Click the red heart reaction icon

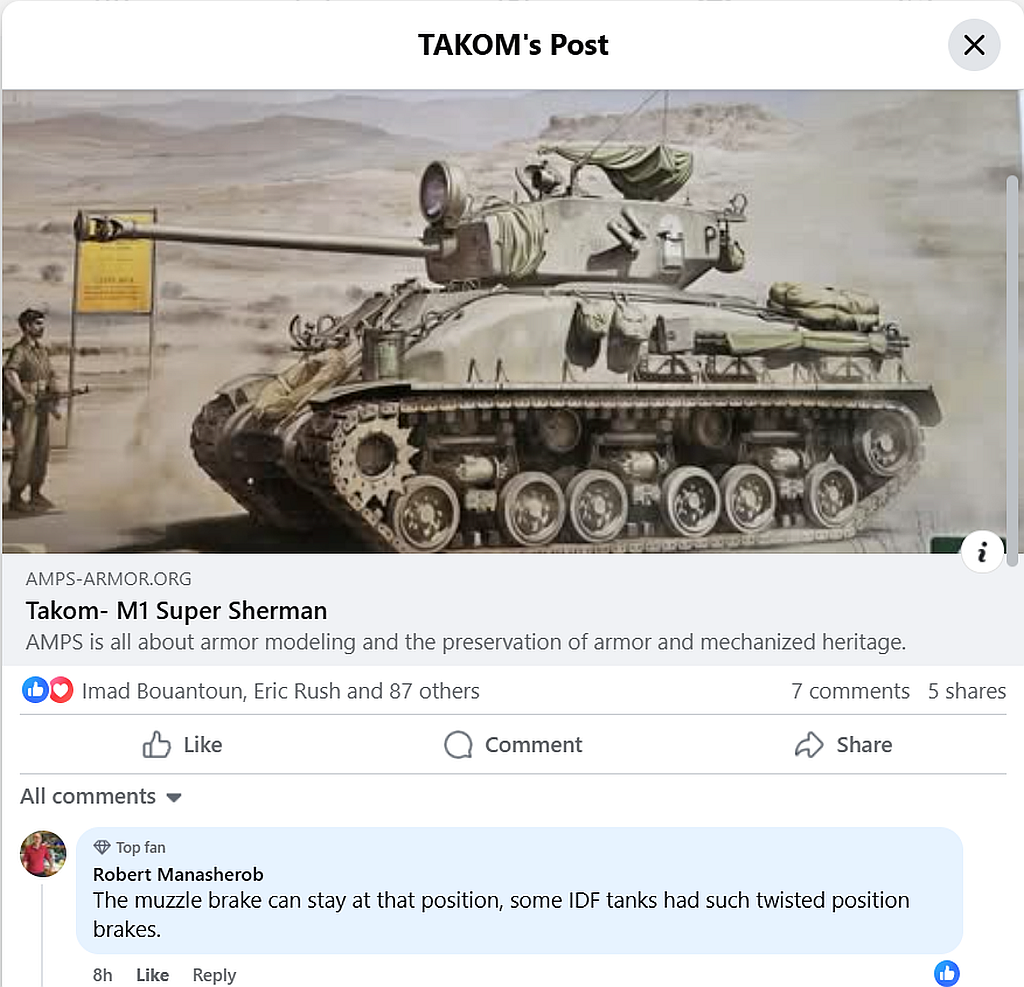tap(61, 690)
